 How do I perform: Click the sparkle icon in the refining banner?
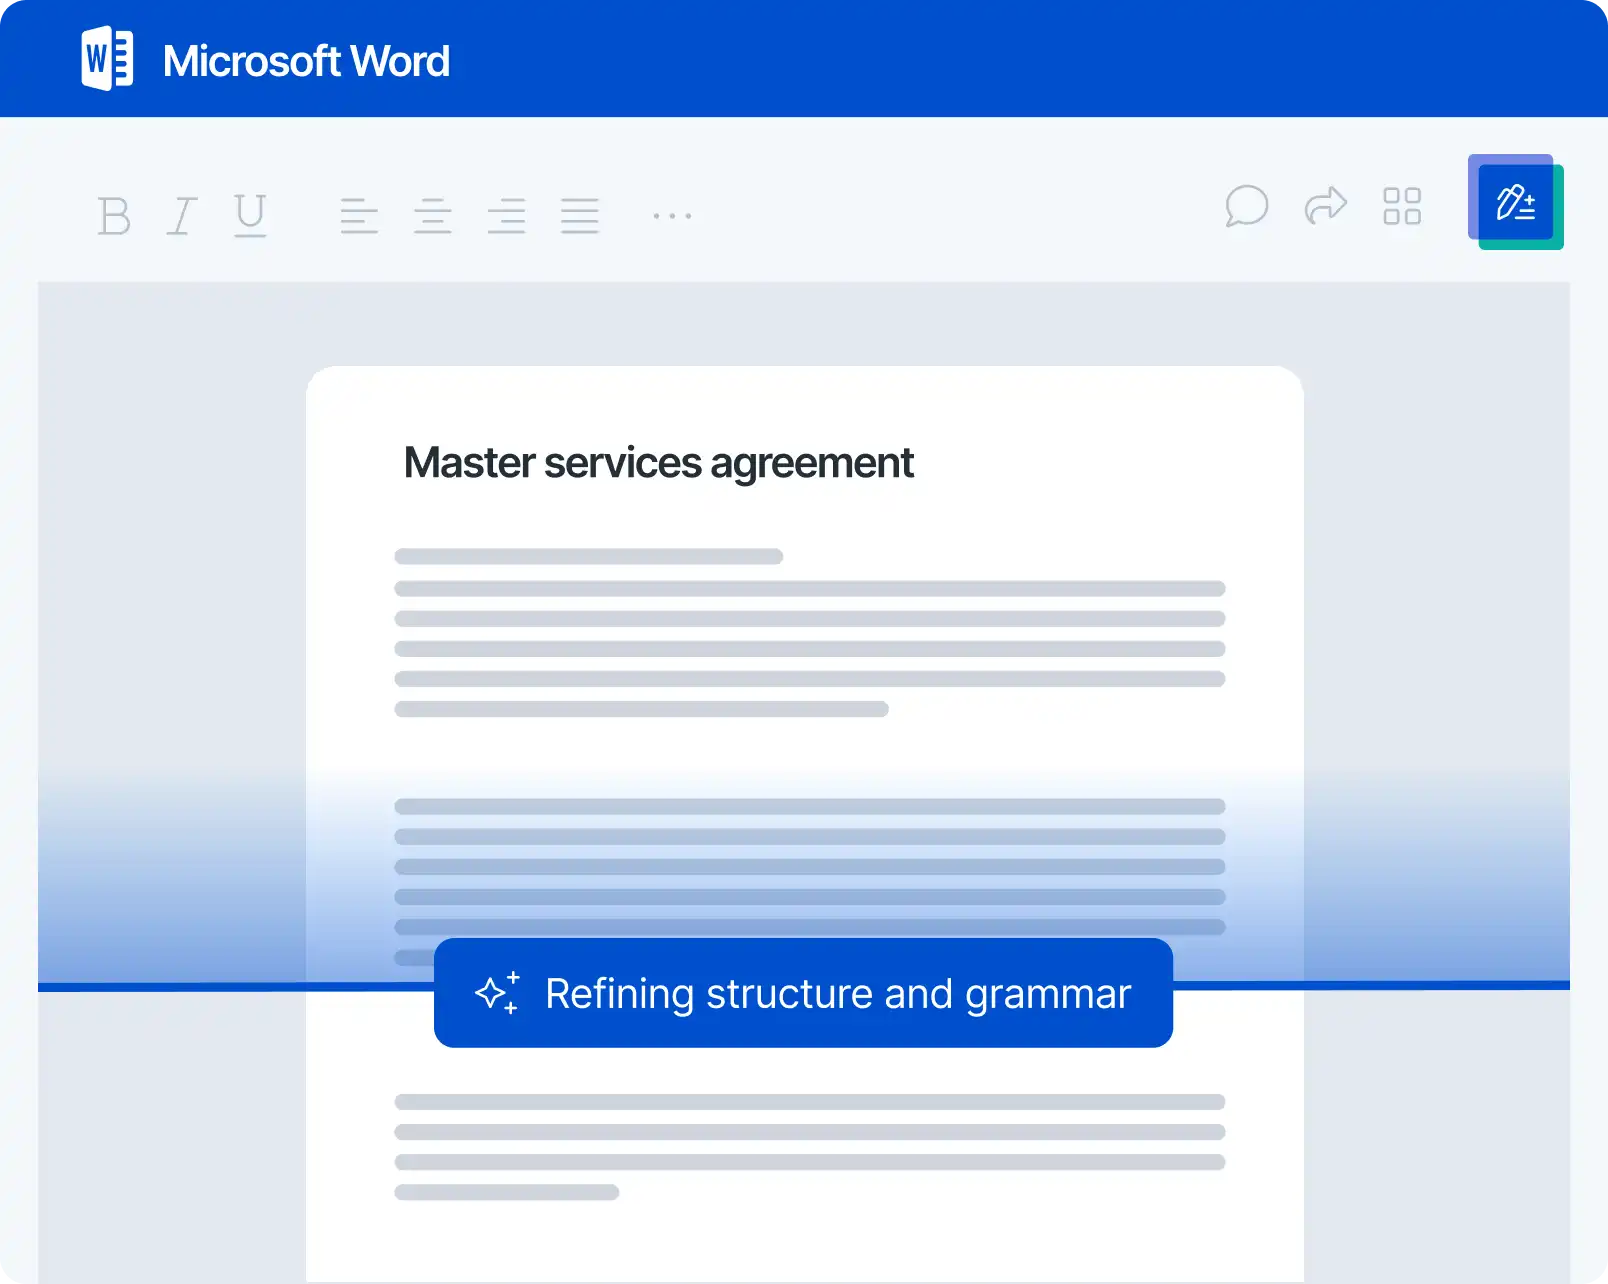pyautogui.click(x=497, y=993)
